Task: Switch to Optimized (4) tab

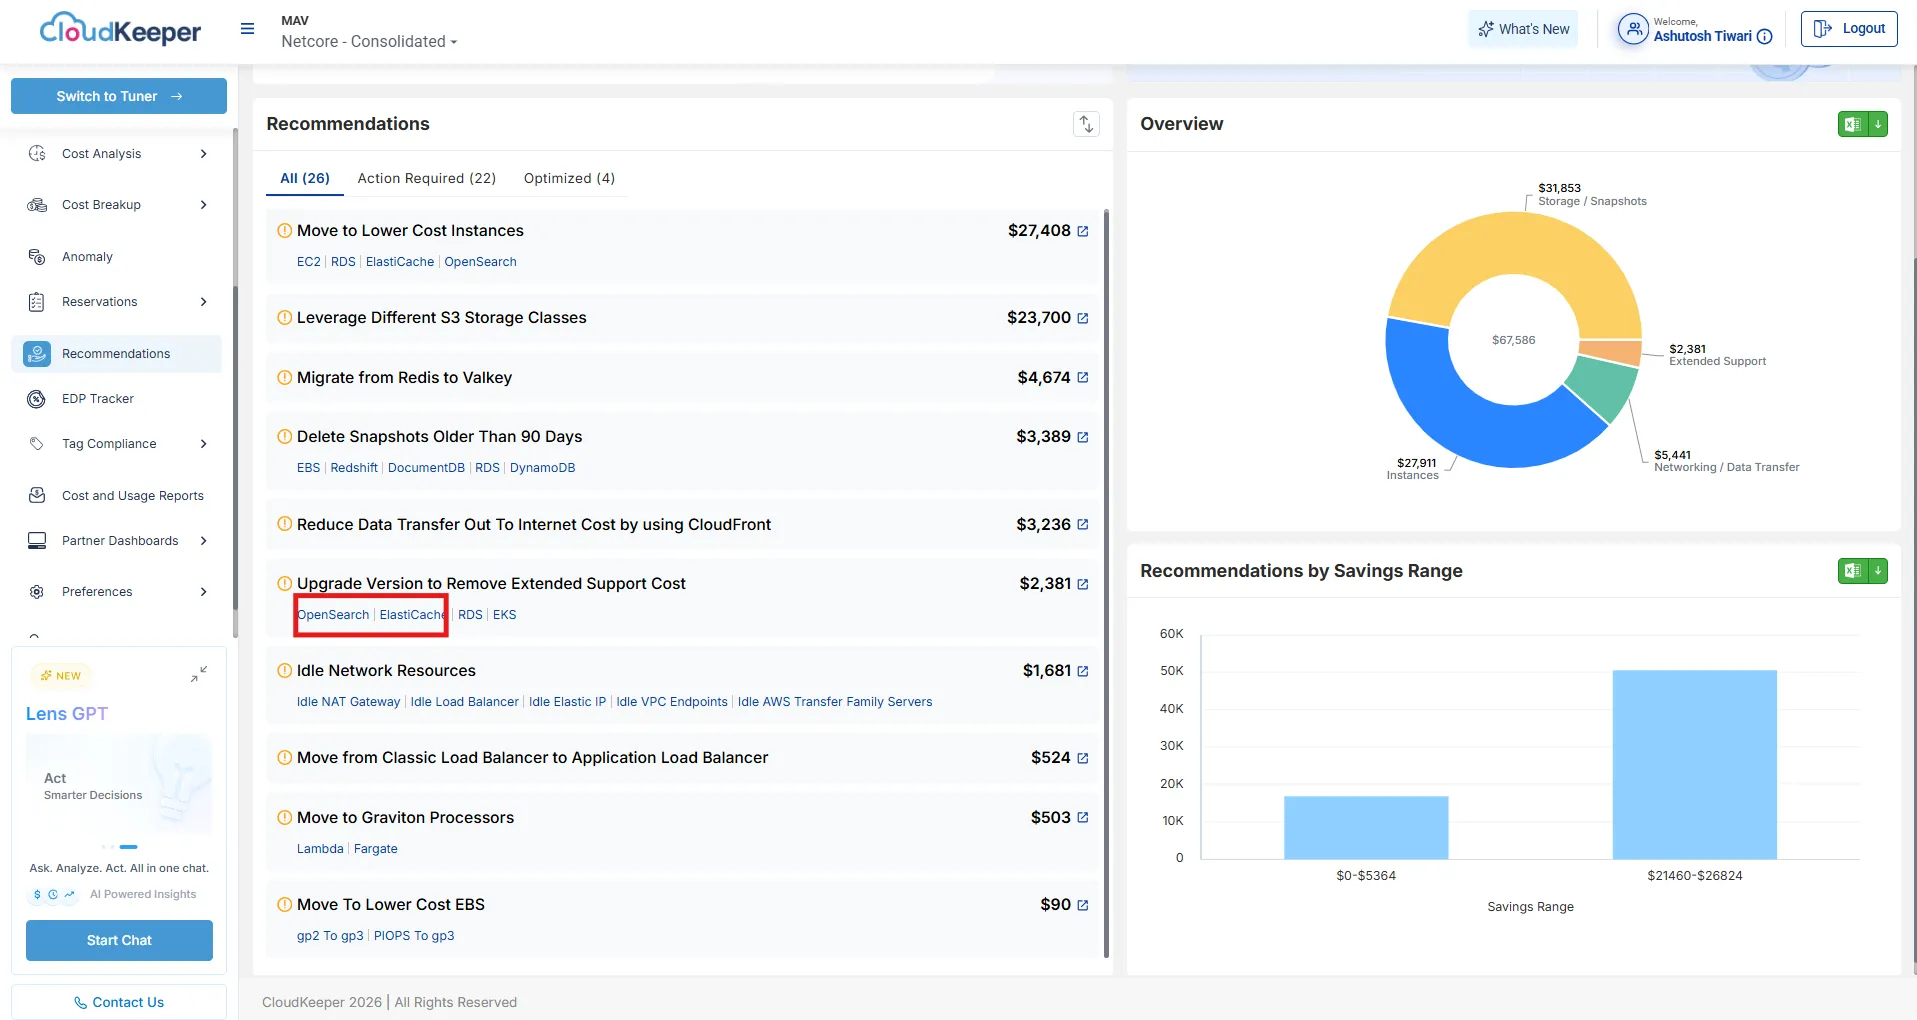Action: [x=569, y=178]
